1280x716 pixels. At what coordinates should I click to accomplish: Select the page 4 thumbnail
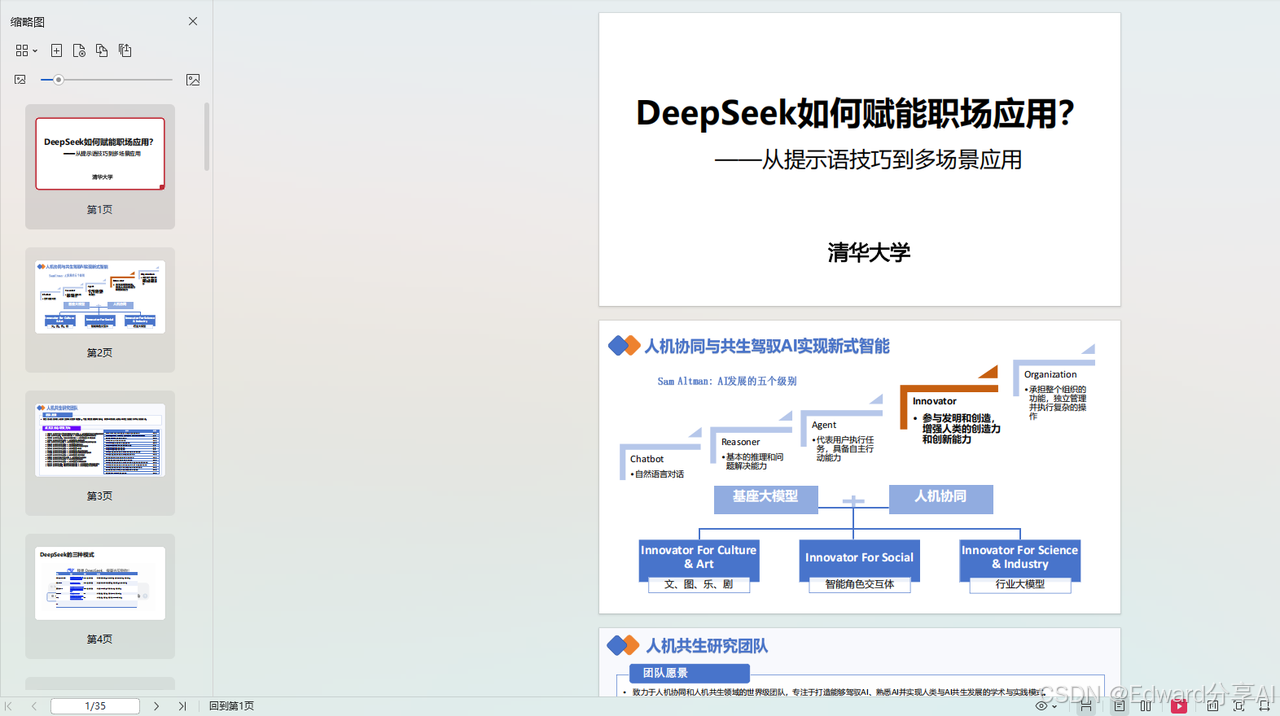[100, 583]
